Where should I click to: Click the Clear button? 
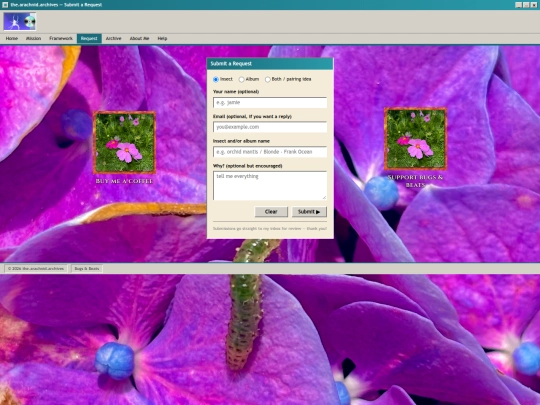pos(271,212)
